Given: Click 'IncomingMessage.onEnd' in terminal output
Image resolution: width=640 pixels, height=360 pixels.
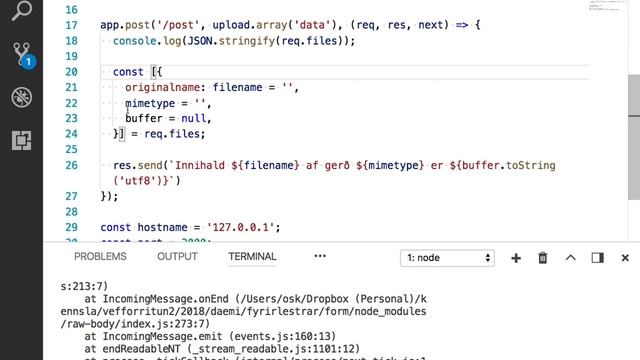Looking at the screenshot, I should (165, 299).
